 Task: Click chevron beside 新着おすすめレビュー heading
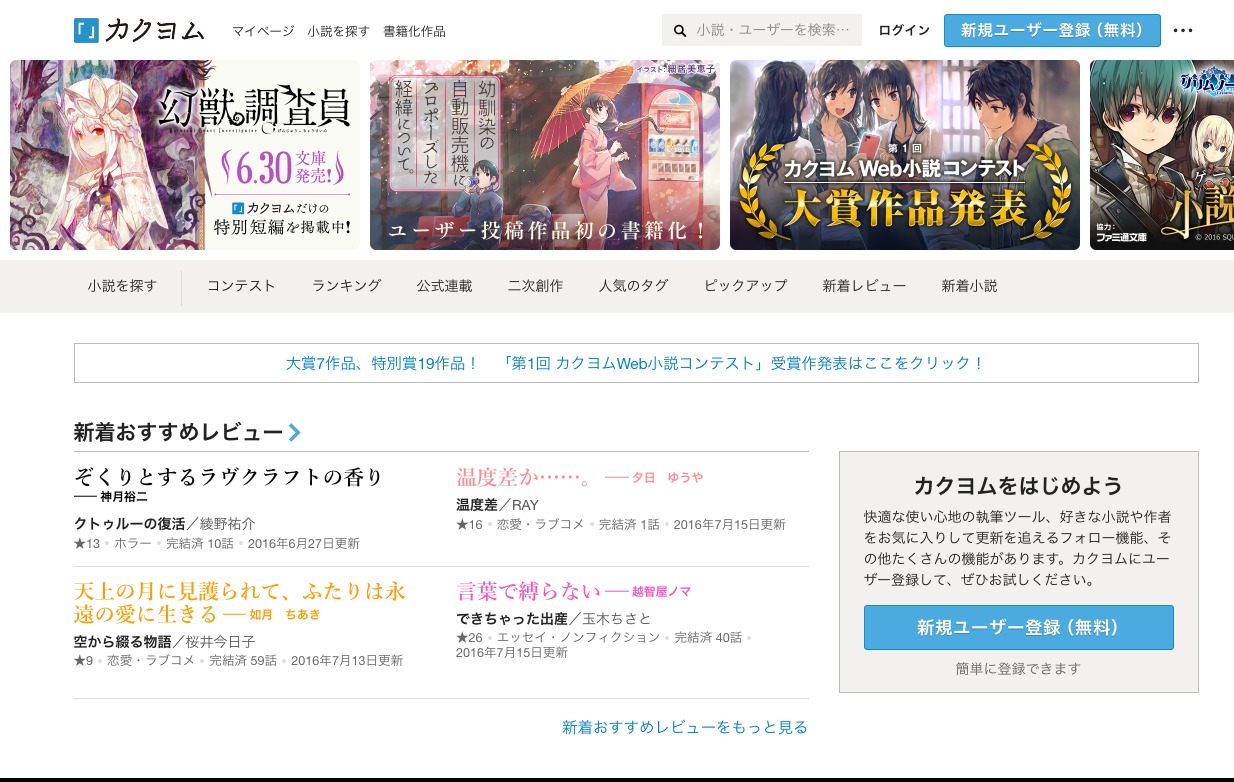(294, 433)
